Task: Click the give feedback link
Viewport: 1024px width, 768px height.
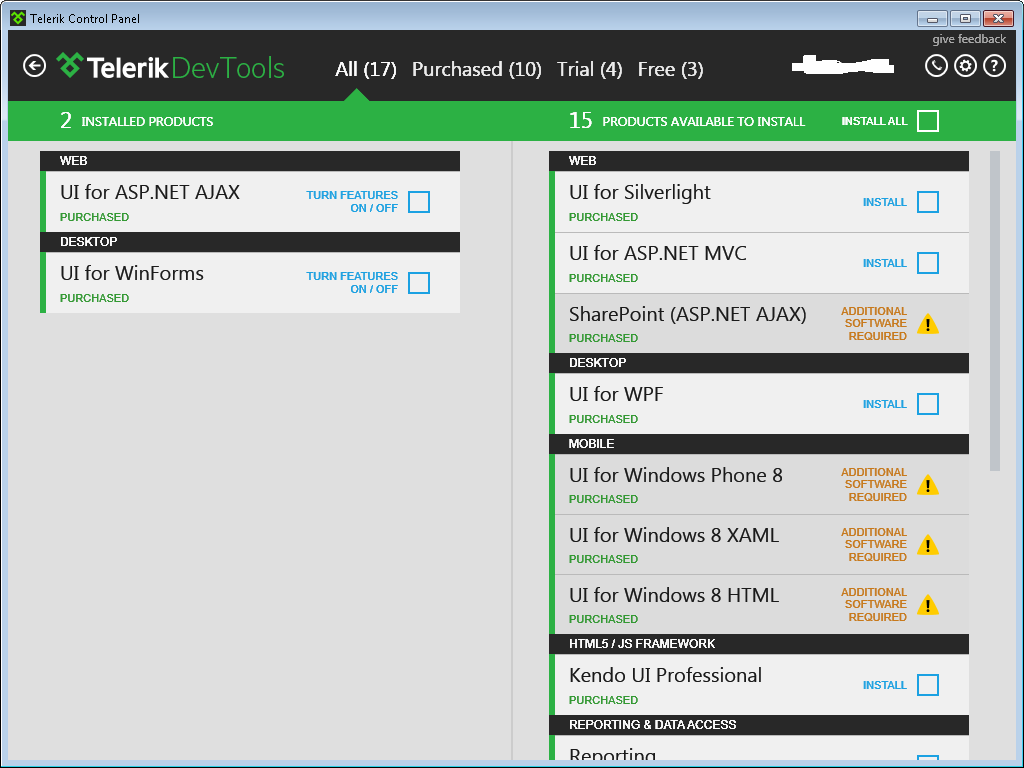Action: point(969,39)
